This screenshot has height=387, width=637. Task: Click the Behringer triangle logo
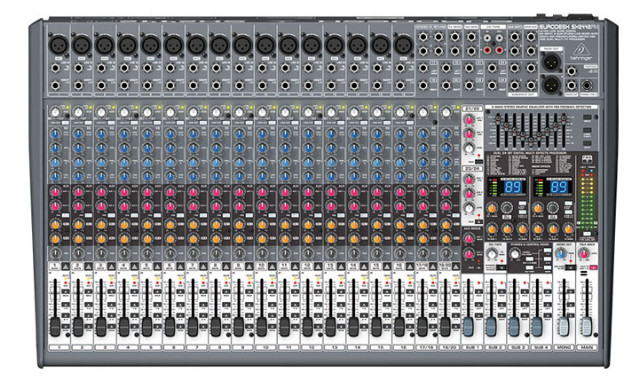[581, 50]
